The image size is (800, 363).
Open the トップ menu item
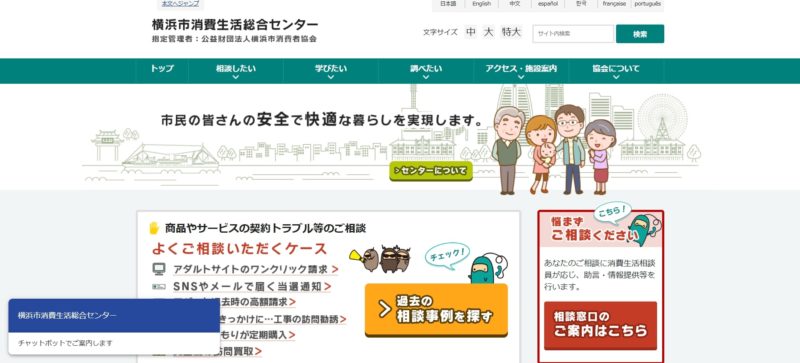click(x=162, y=69)
